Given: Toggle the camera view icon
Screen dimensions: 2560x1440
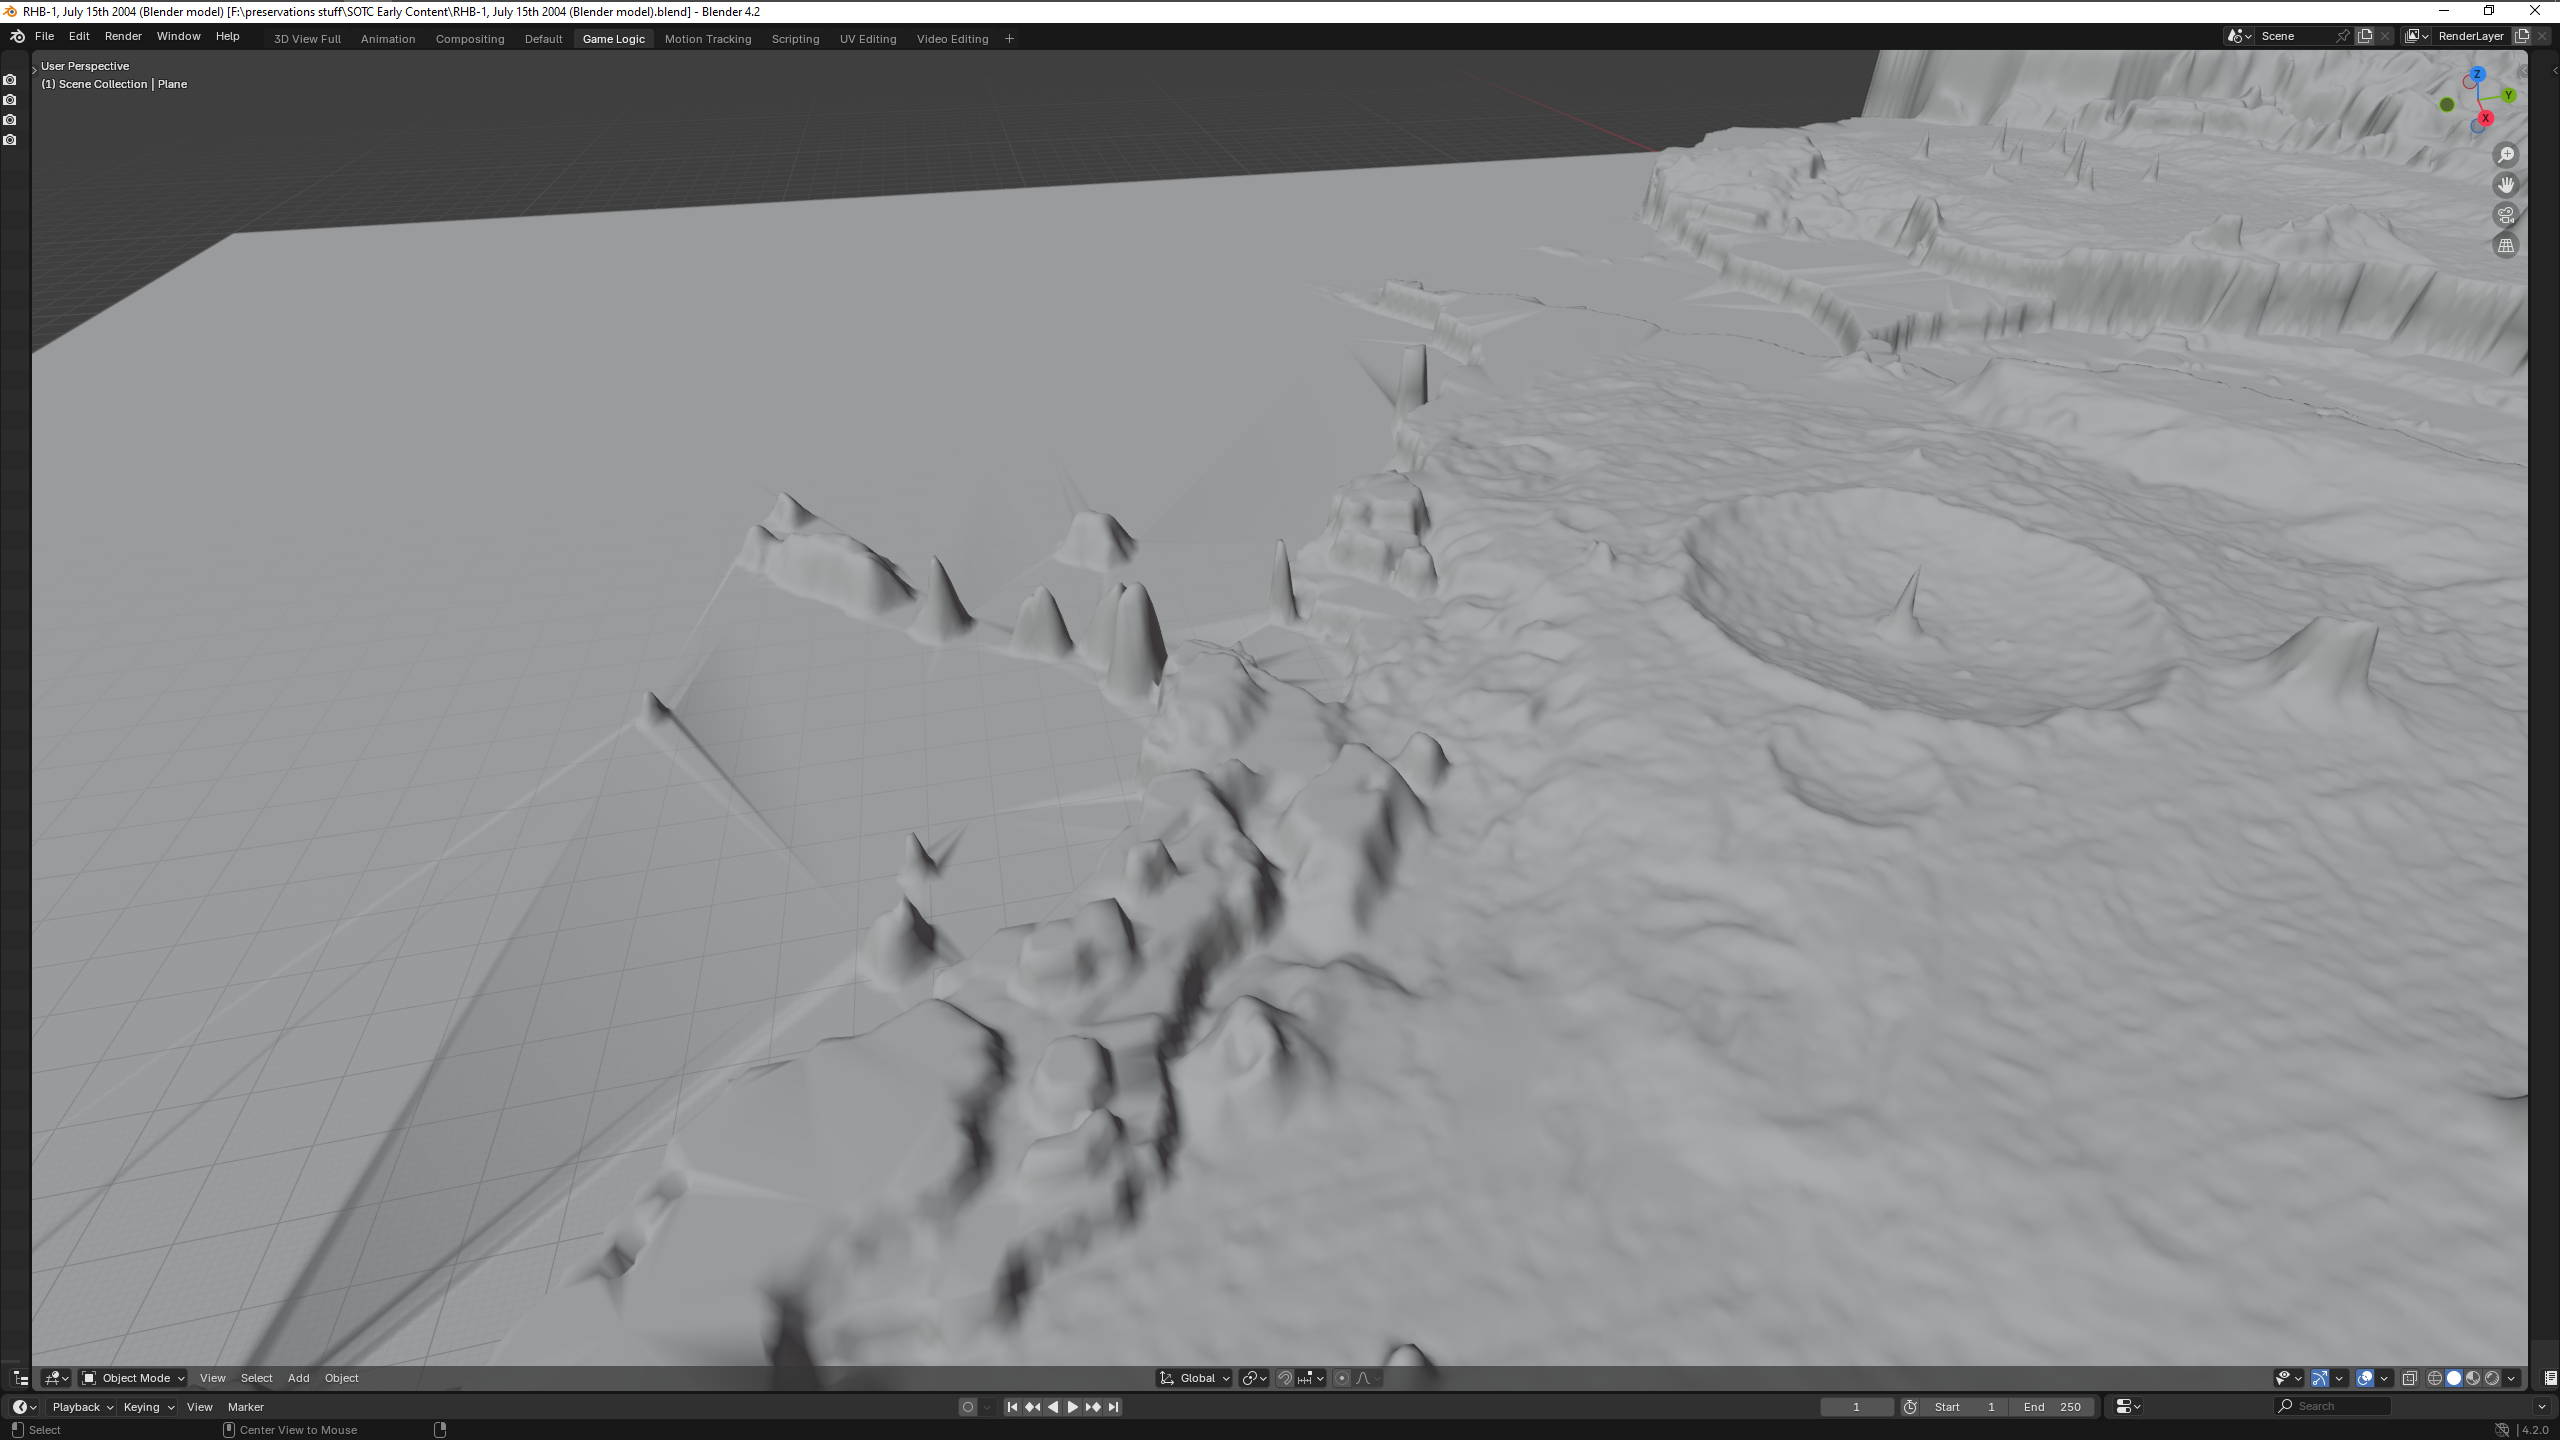Looking at the screenshot, I should [2505, 215].
